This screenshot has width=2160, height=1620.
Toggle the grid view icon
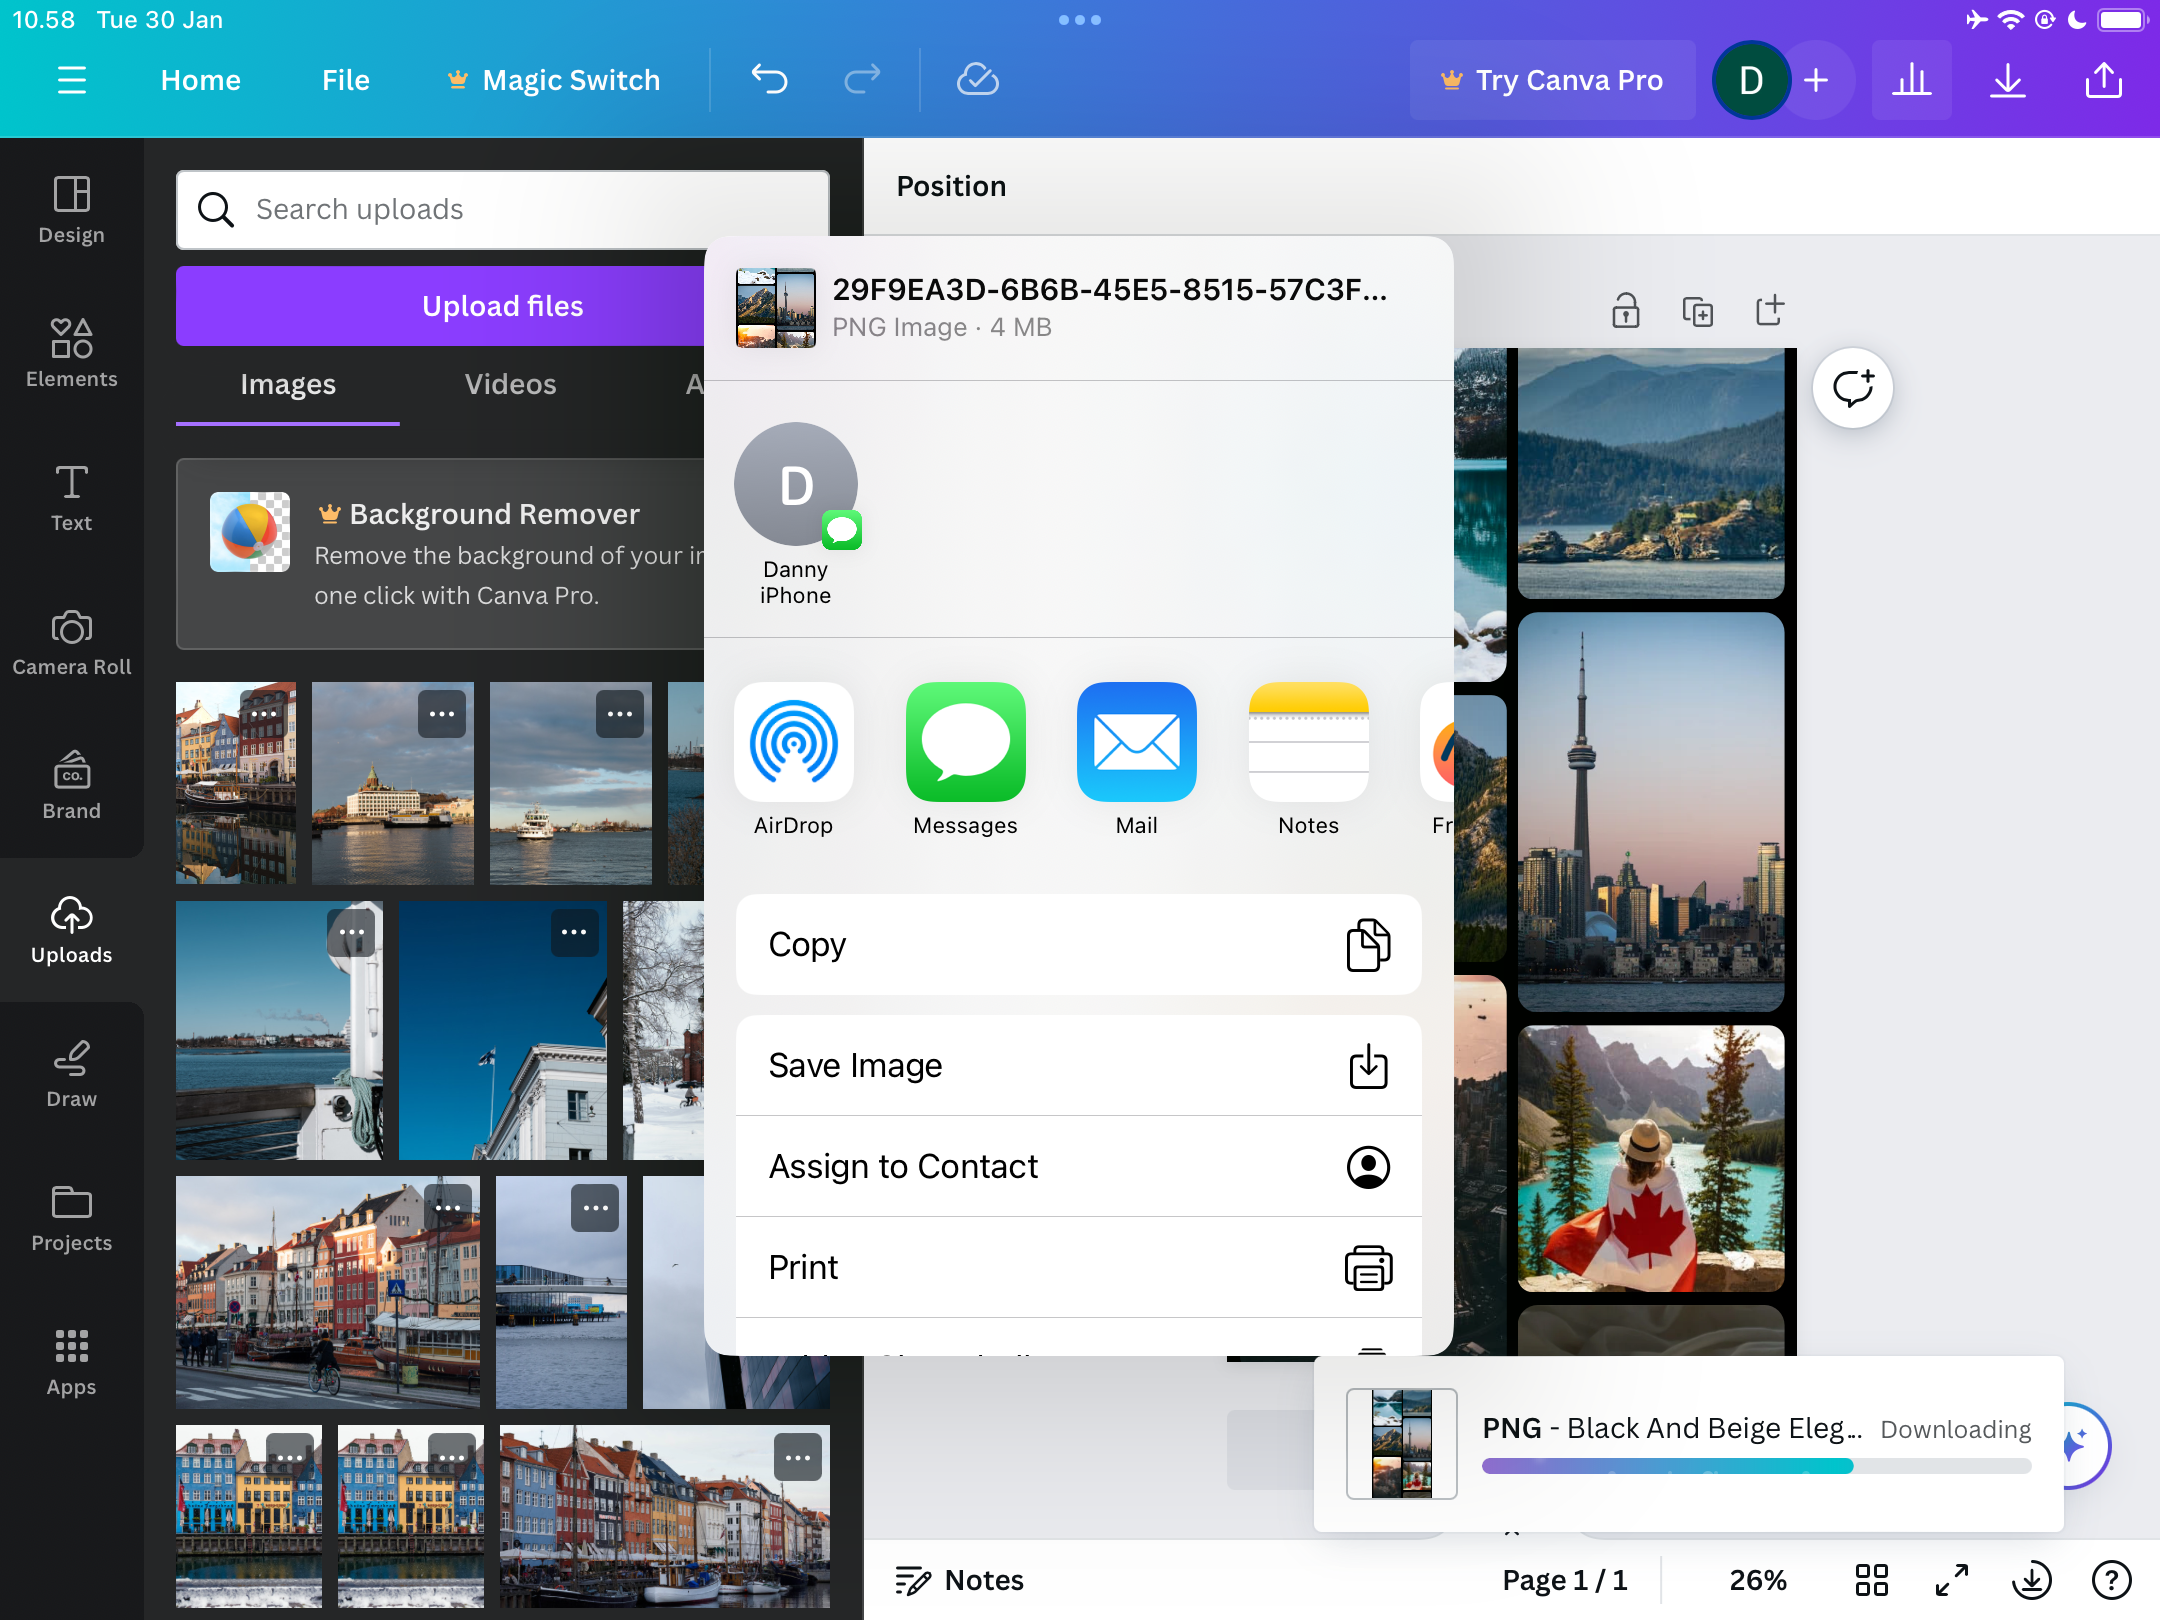(1871, 1580)
